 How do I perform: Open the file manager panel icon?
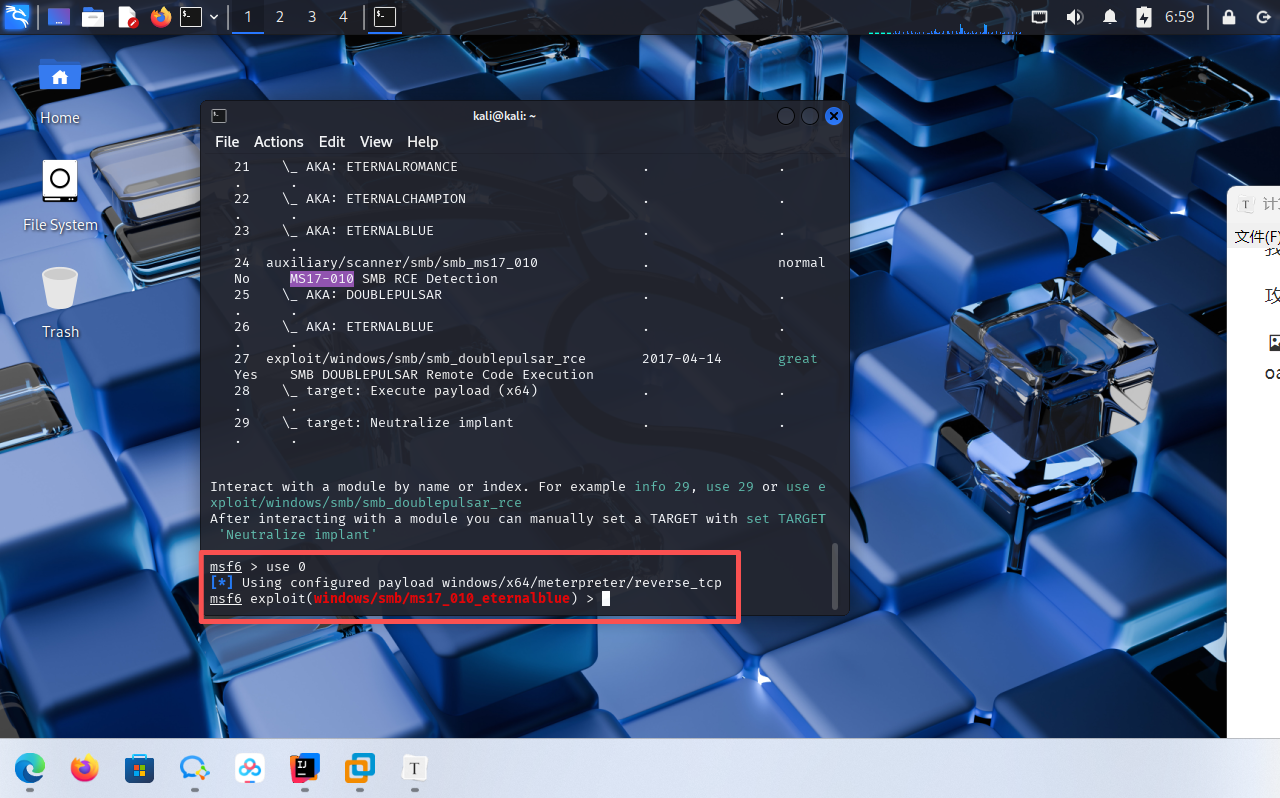pos(93,17)
